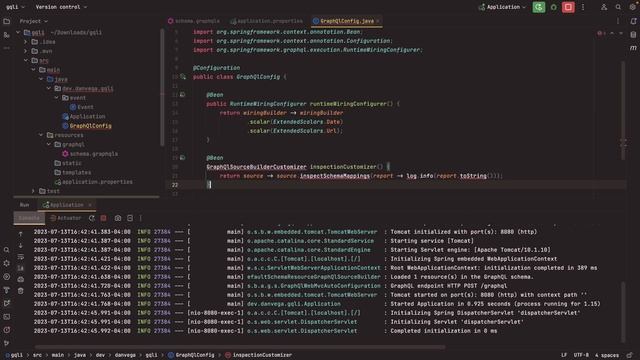Open Services tool window icon in left sidebar
The height and width of the screenshot is (360, 640).
coord(7,277)
